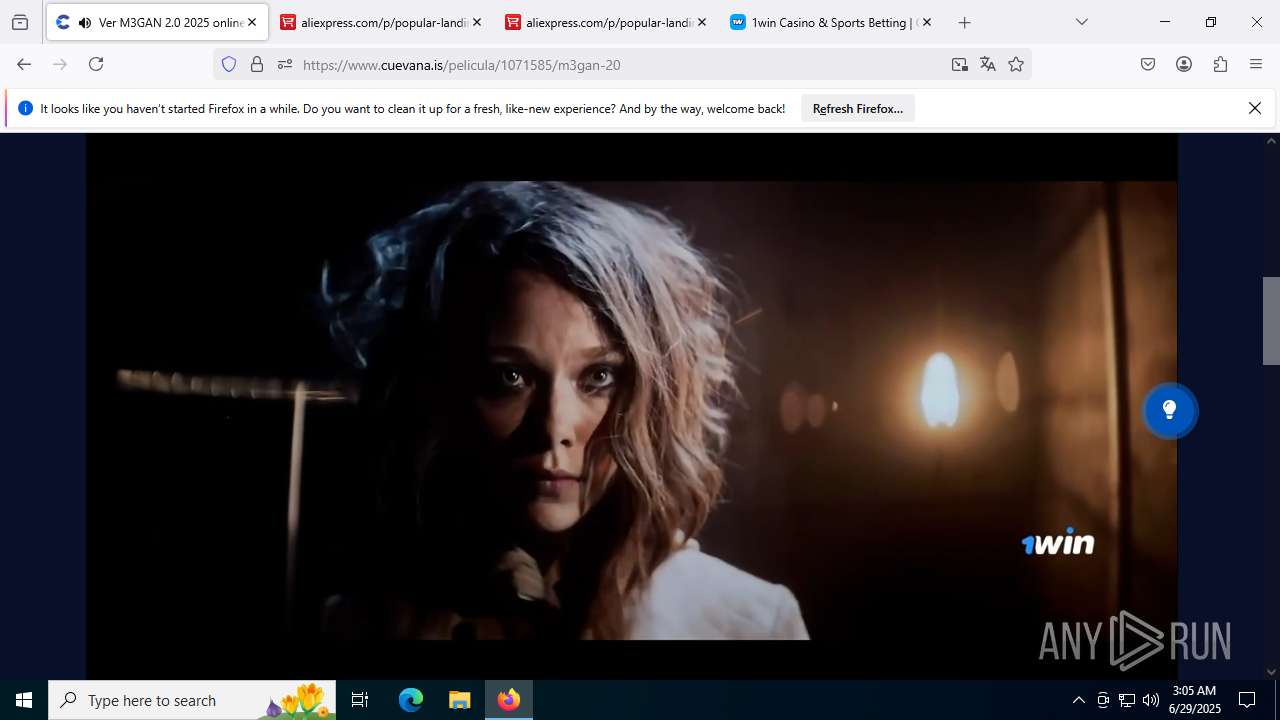1280x720 pixels.
Task: Close the Ver M3GAN 2.0 tab
Action: pyautogui.click(x=252, y=22)
